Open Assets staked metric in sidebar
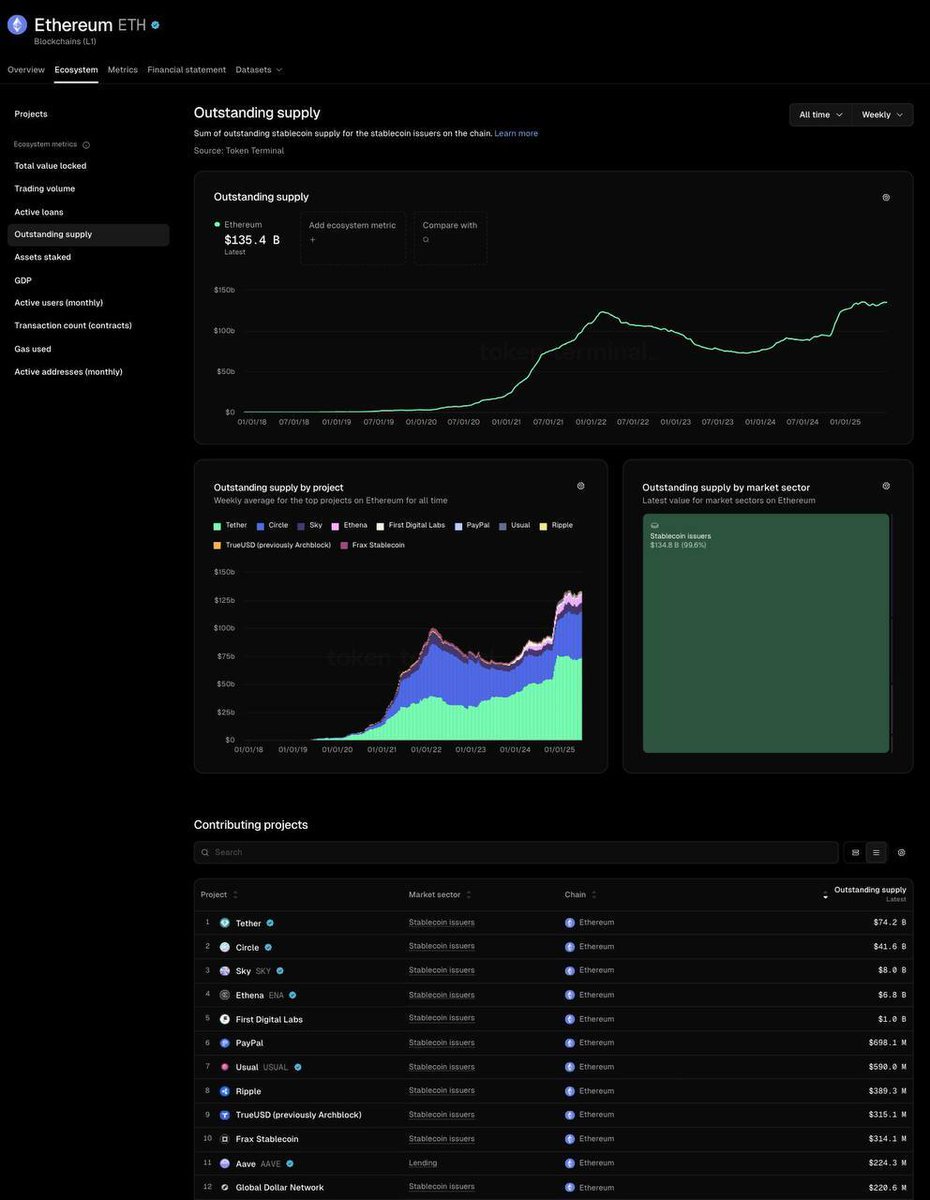The image size is (930, 1200). coord(43,257)
